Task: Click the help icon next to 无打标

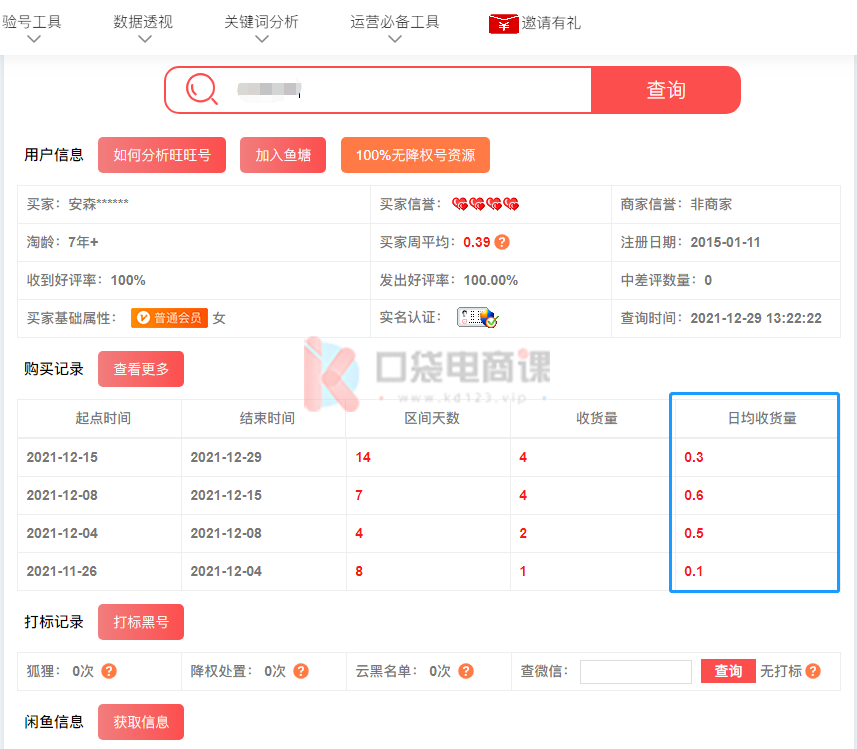Action: [x=813, y=671]
